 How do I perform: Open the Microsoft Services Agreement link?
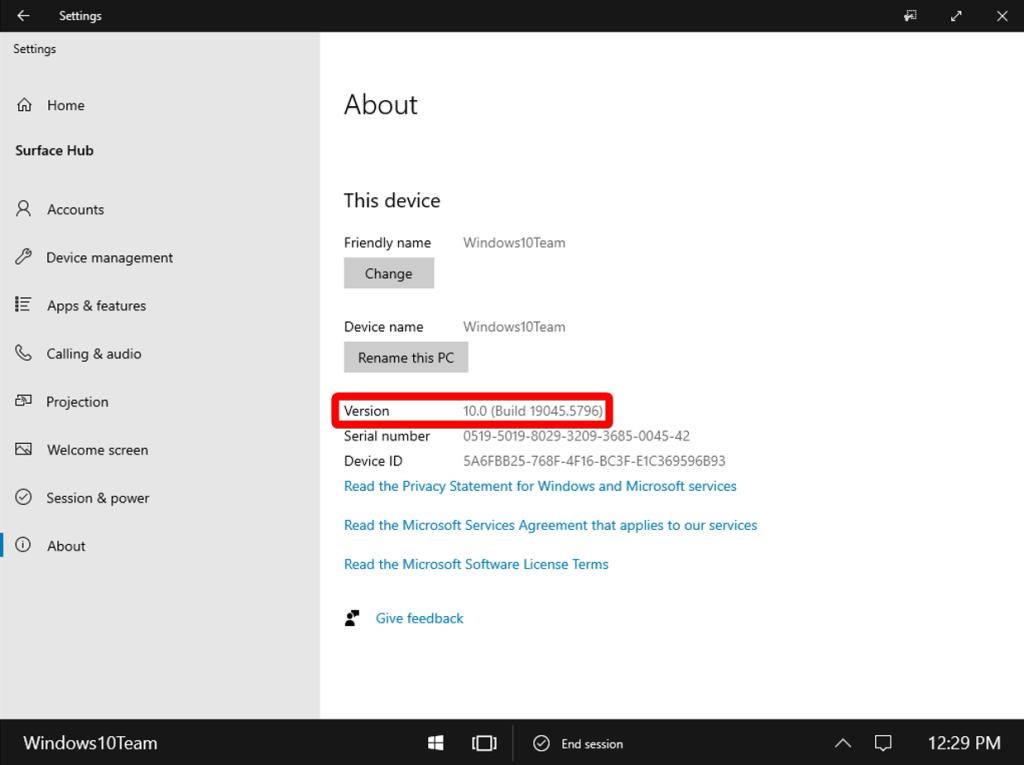[x=551, y=525]
